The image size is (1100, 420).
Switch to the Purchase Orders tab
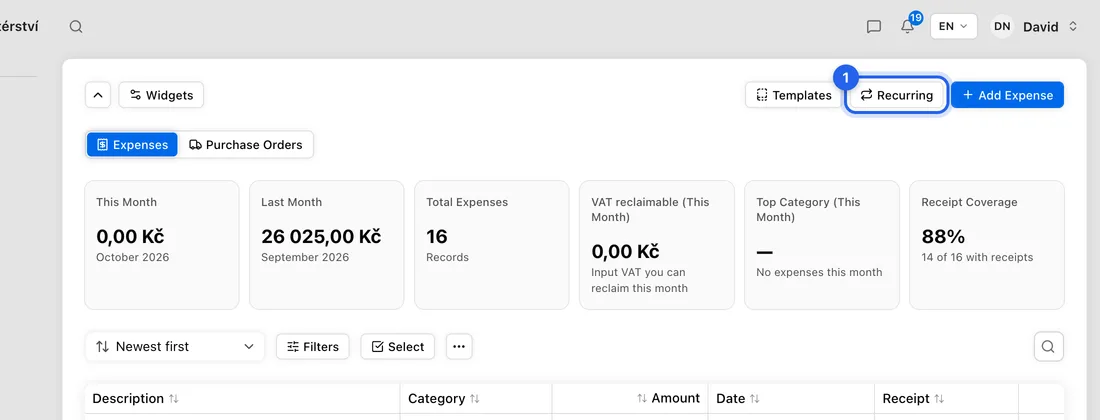coord(246,145)
